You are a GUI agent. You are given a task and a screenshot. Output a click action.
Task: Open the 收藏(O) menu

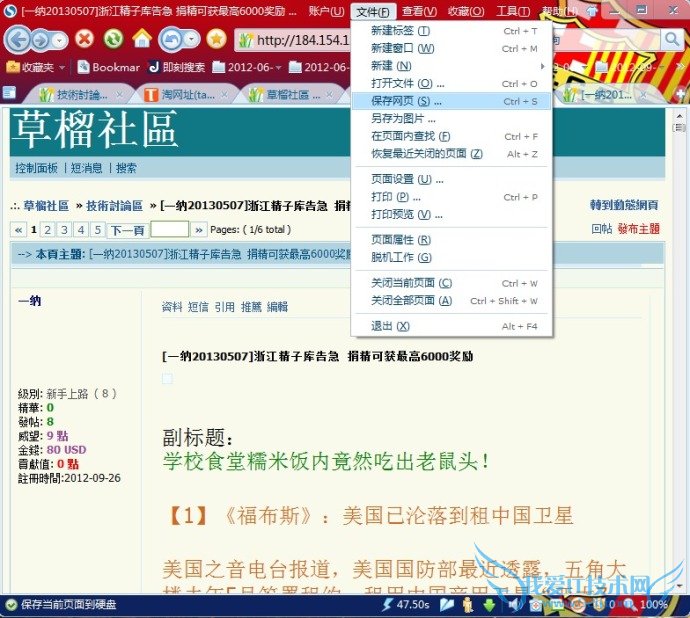point(466,11)
